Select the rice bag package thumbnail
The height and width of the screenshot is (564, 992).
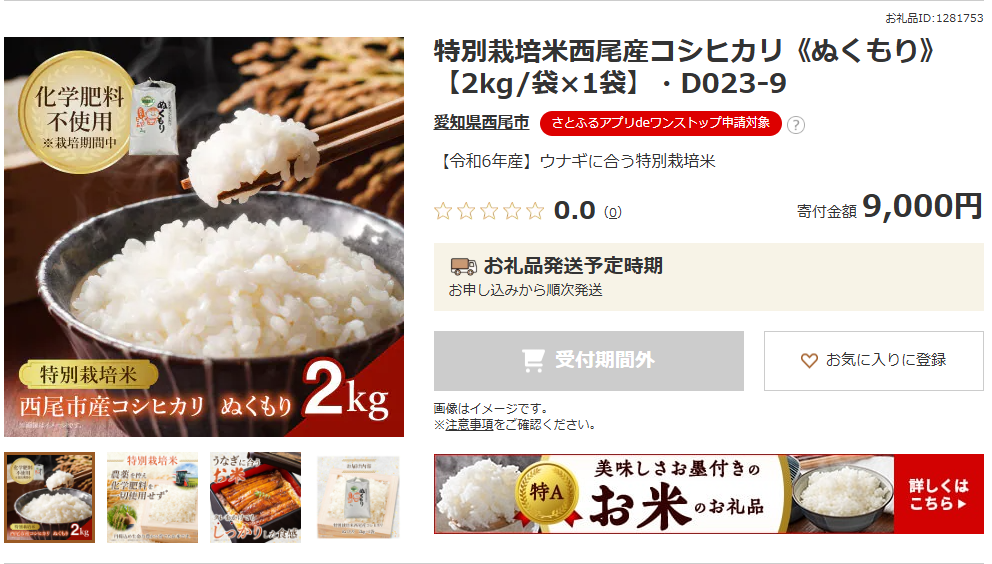tap(359, 498)
